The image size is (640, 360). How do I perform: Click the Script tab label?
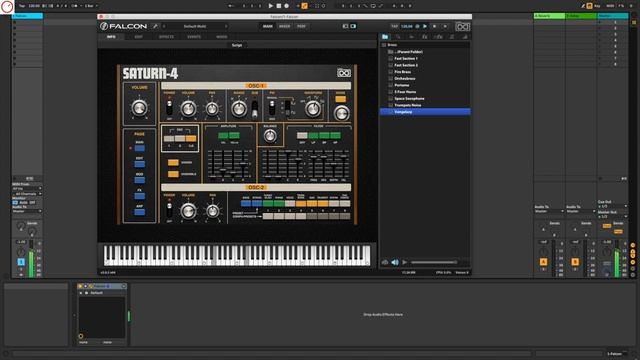(x=237, y=45)
